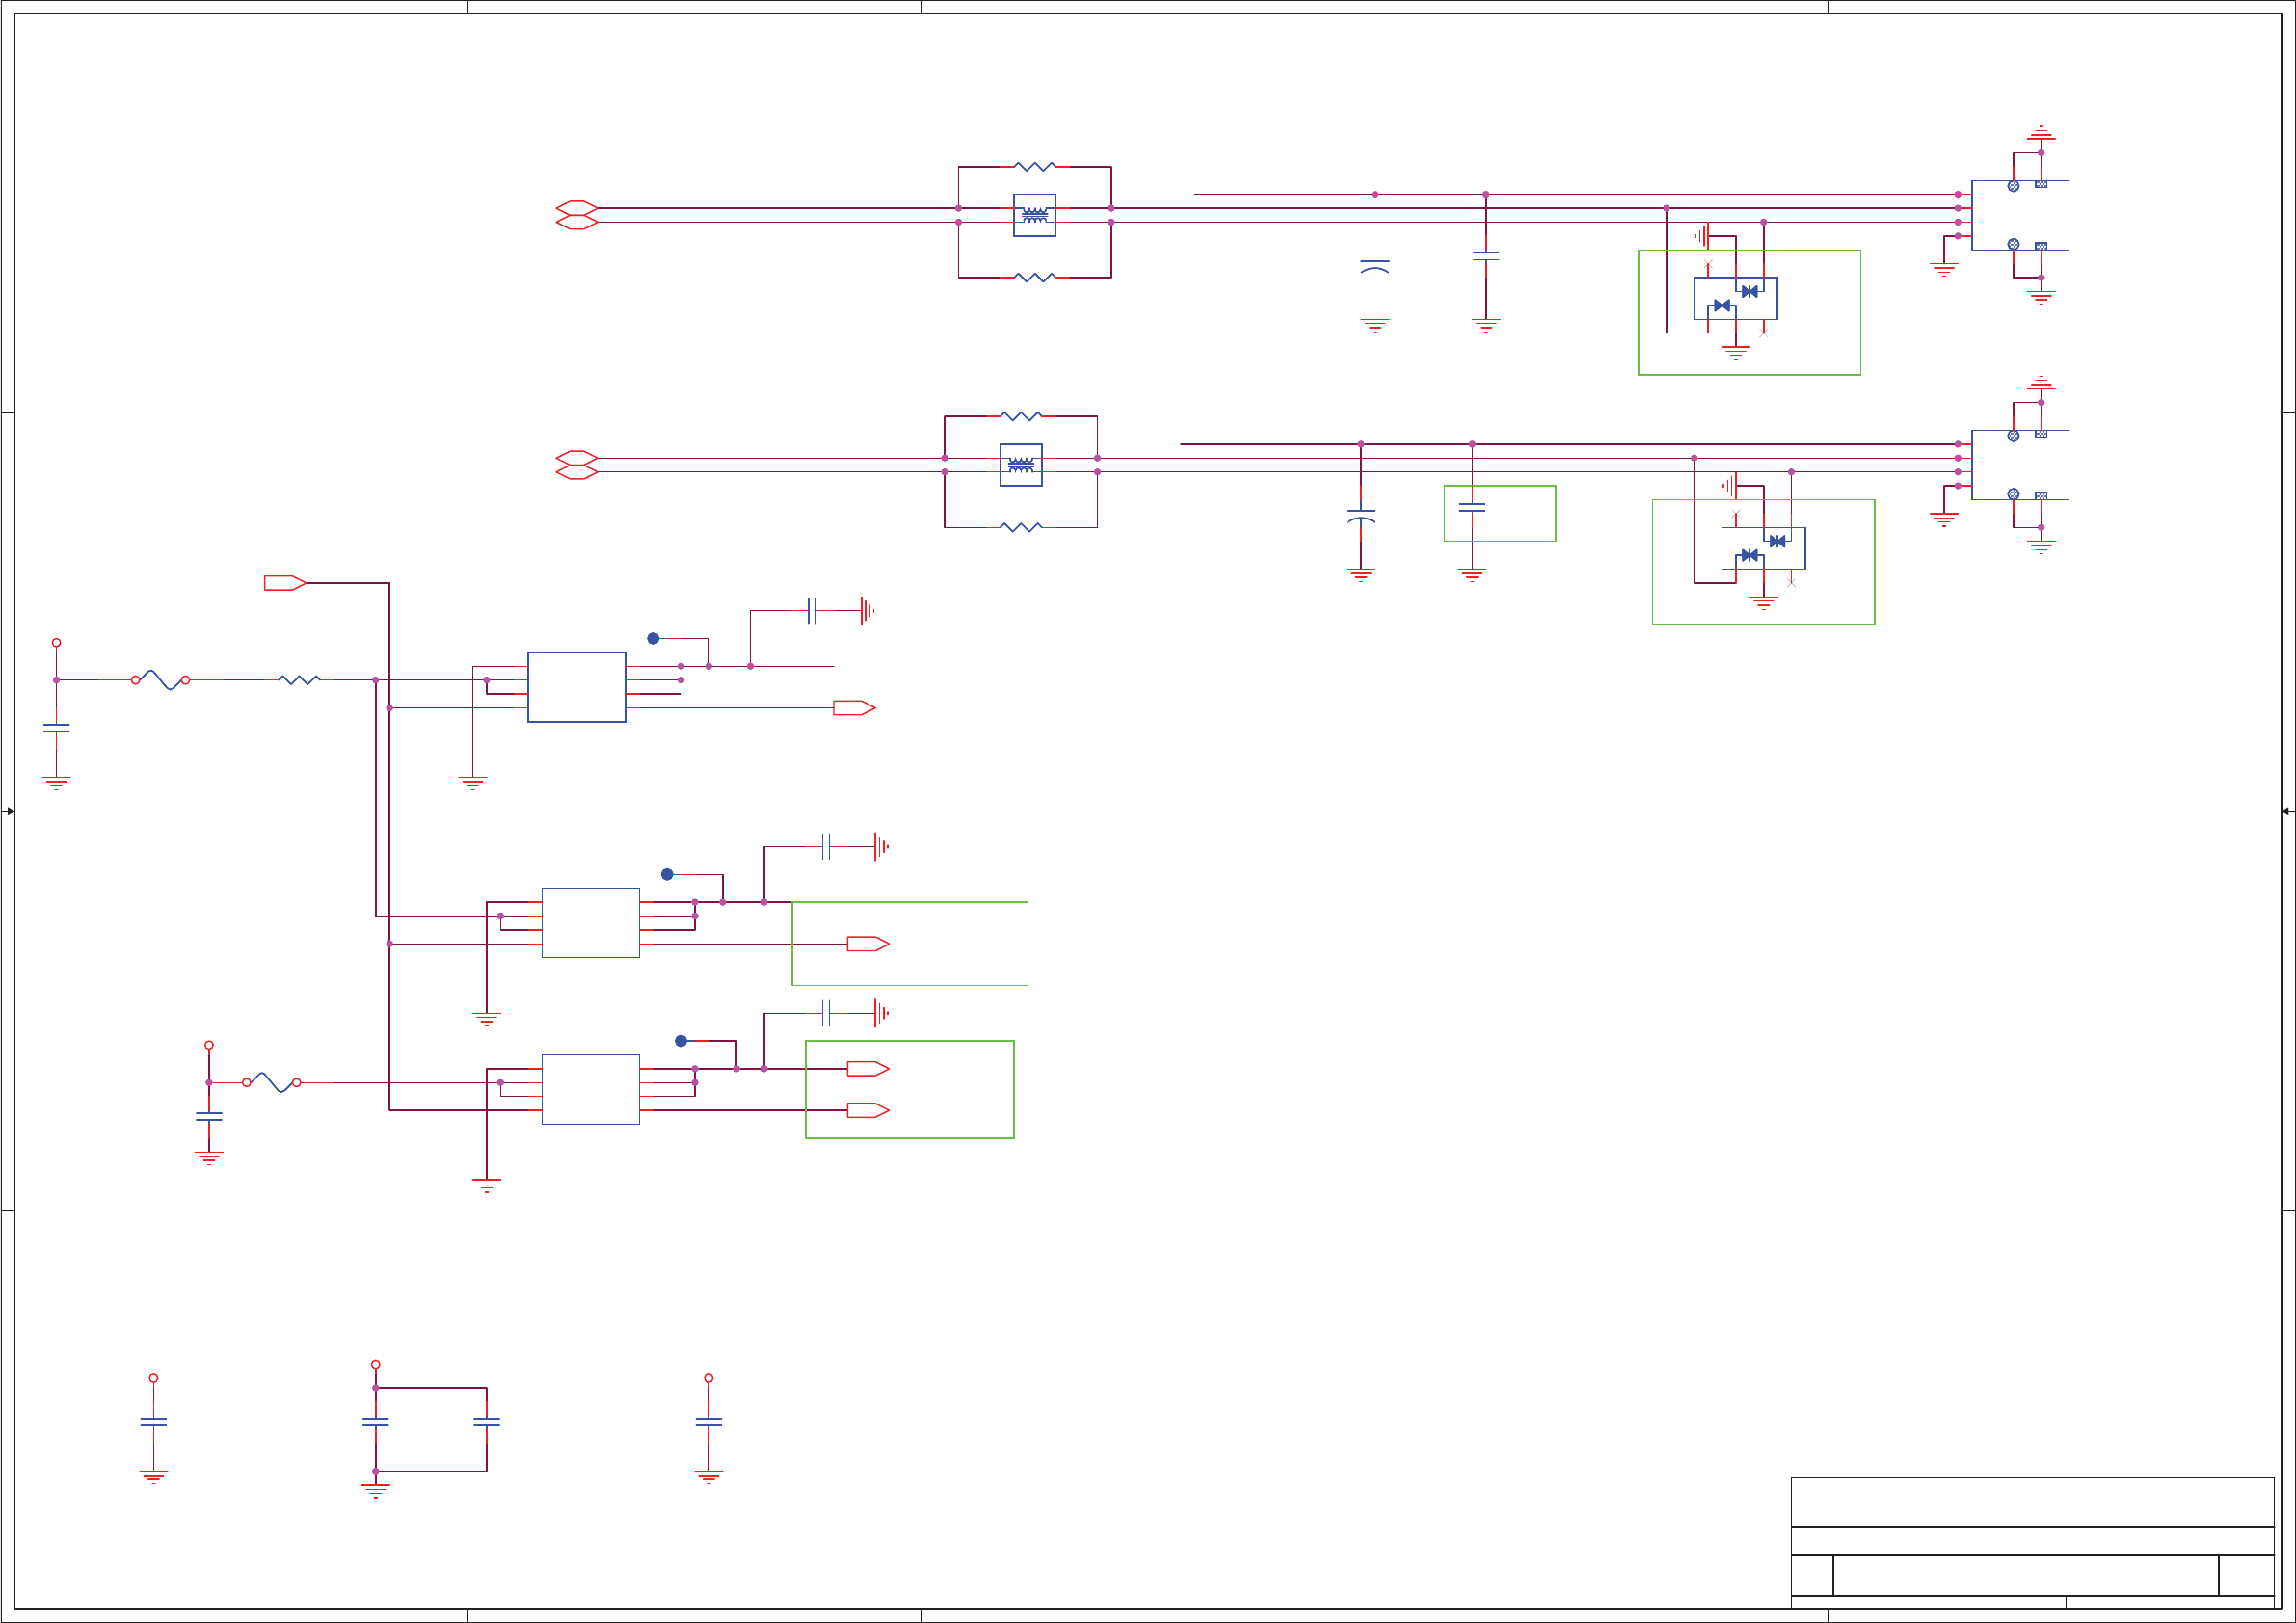This screenshot has width=2296, height=1623.
Task: Select the red input port at top-left
Action: [284, 583]
